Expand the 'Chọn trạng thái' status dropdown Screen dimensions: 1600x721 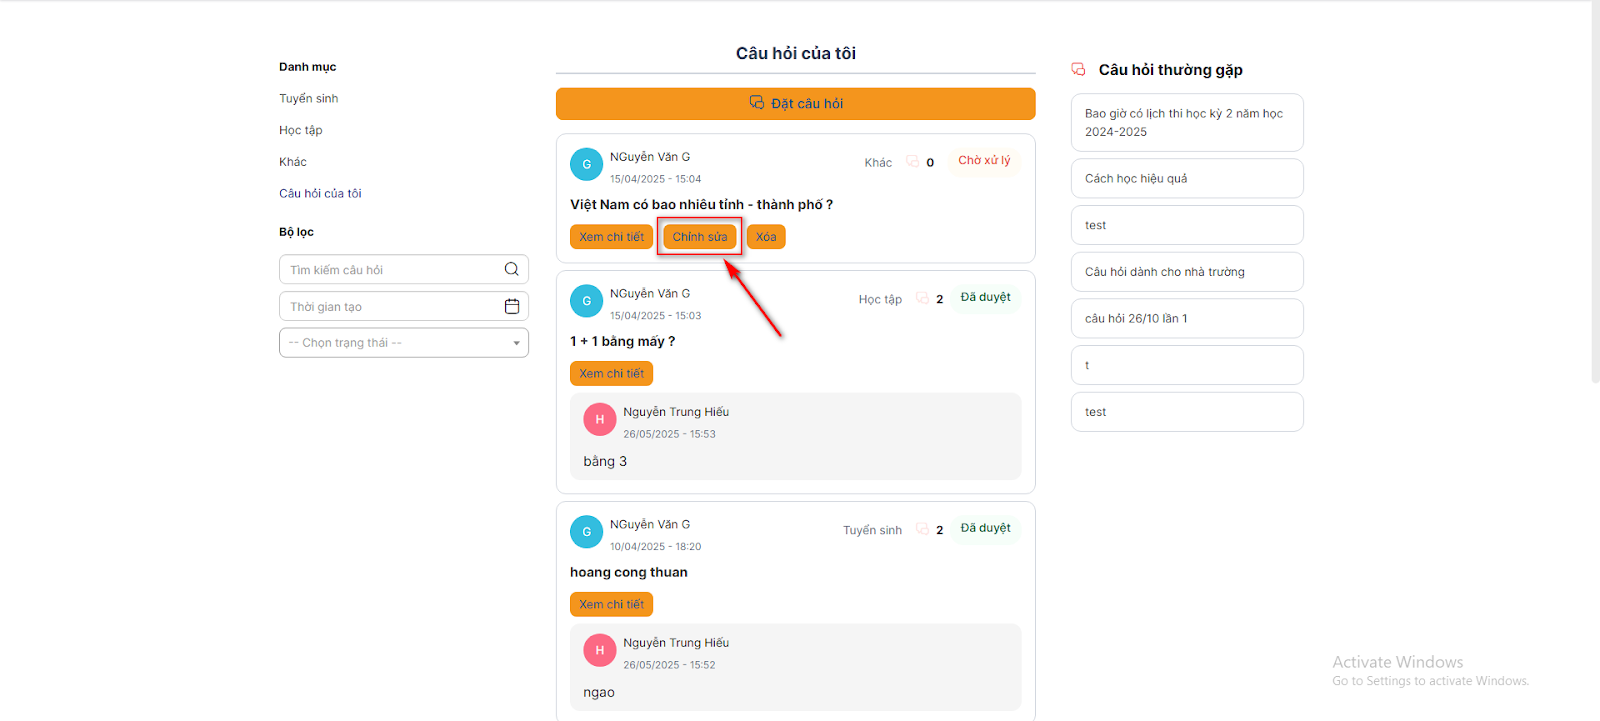point(403,343)
